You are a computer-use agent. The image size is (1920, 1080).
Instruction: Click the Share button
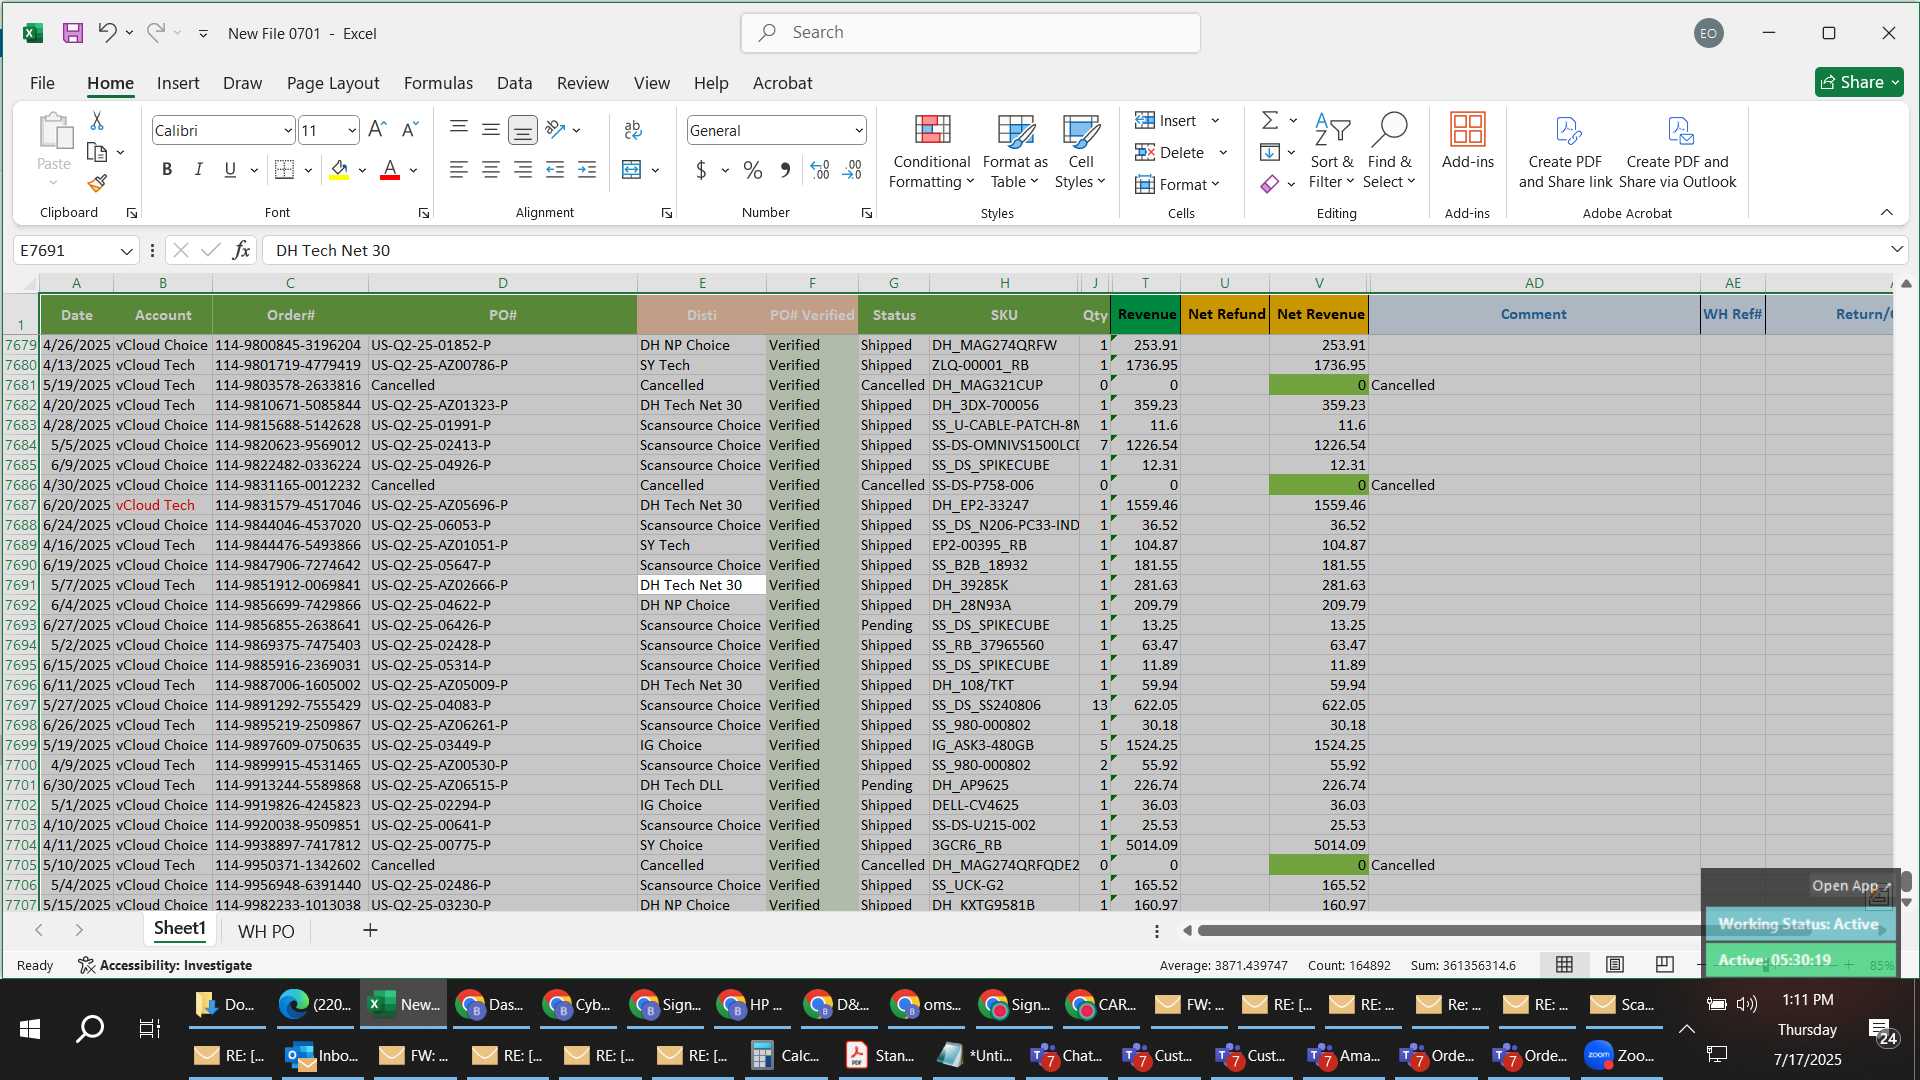tap(1859, 82)
